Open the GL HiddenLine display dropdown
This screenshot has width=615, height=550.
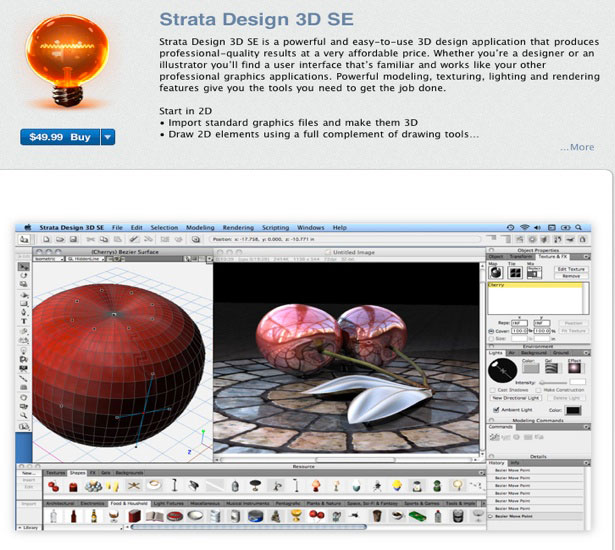point(85,259)
